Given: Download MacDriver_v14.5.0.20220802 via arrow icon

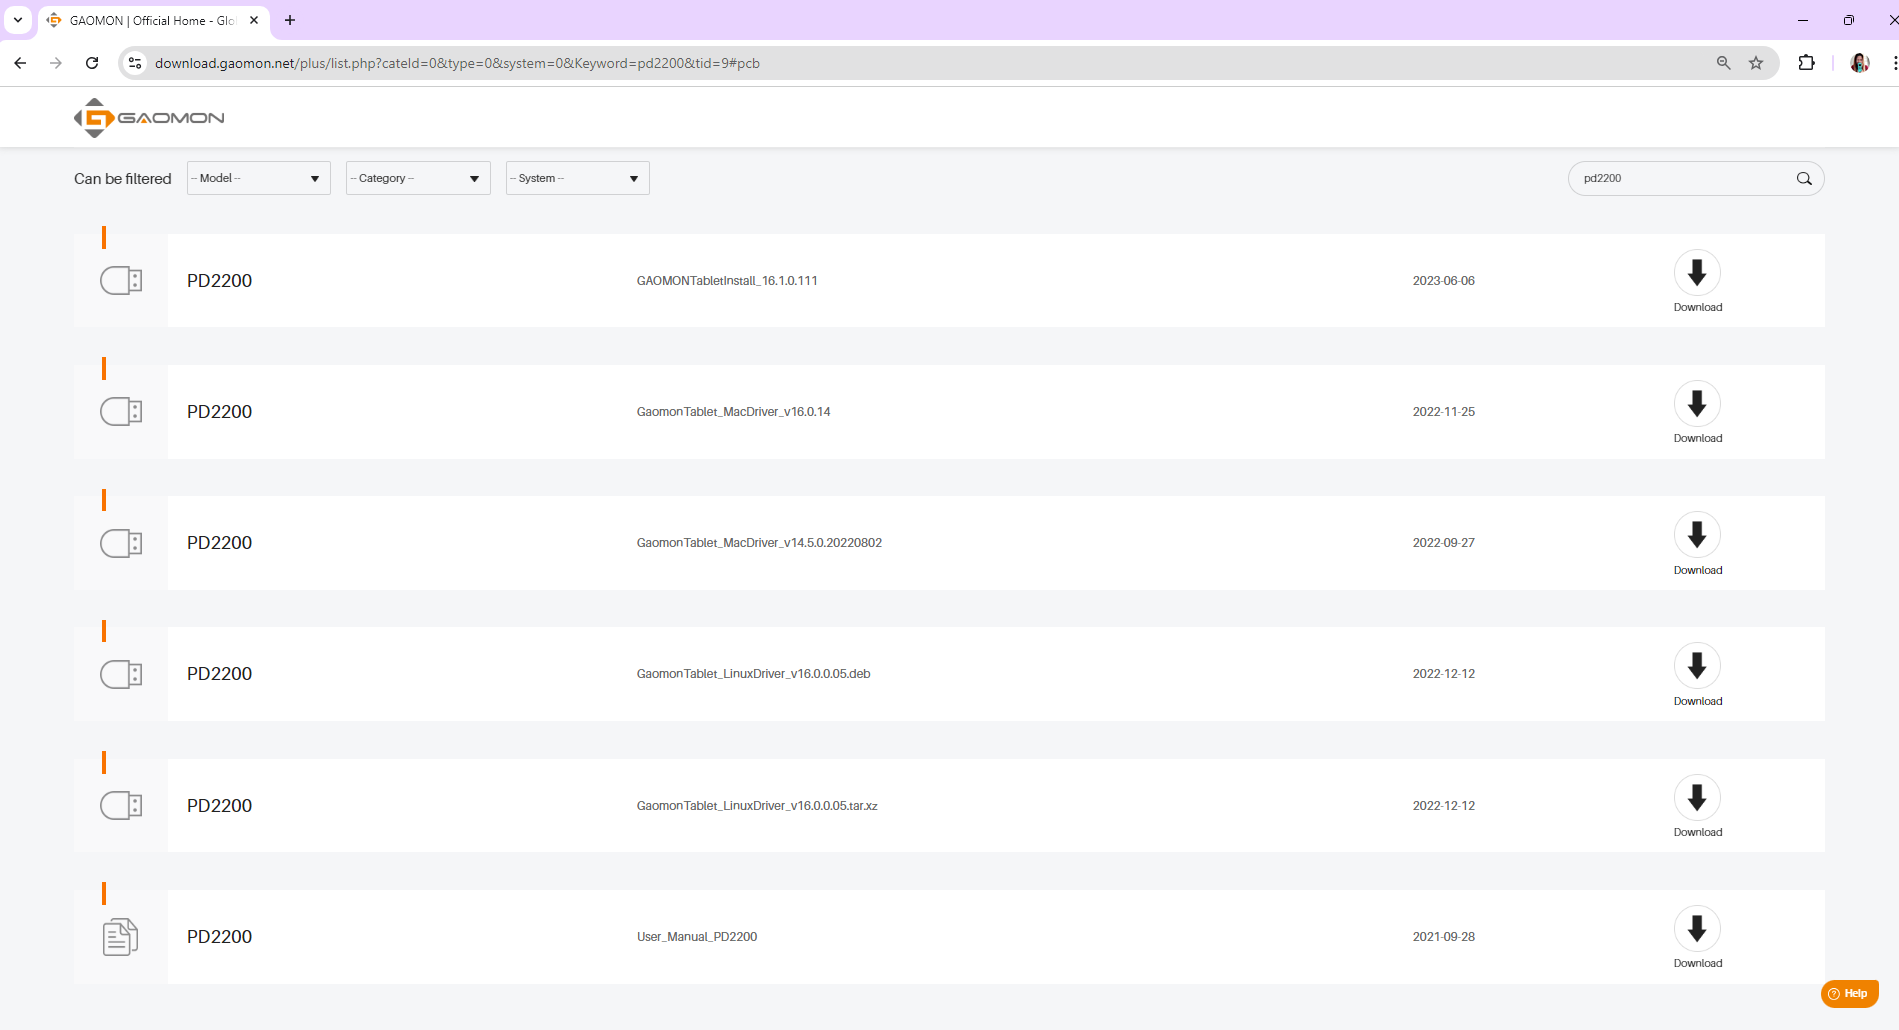Looking at the screenshot, I should pos(1697,535).
